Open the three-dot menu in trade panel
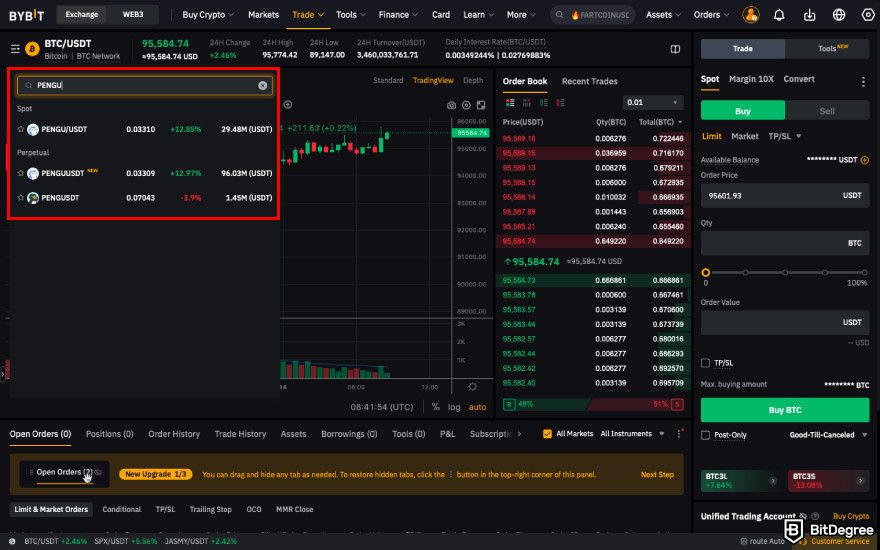 pyautogui.click(x=863, y=82)
